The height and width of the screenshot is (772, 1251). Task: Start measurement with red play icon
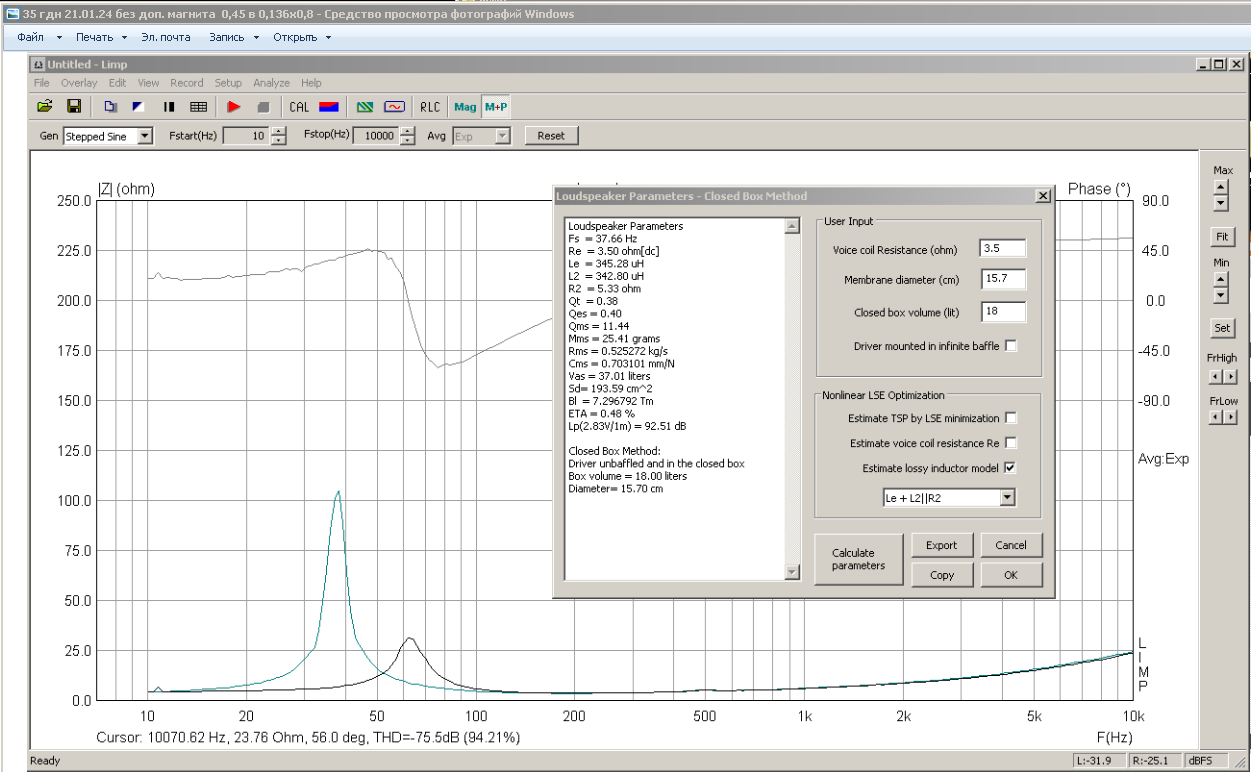[234, 107]
